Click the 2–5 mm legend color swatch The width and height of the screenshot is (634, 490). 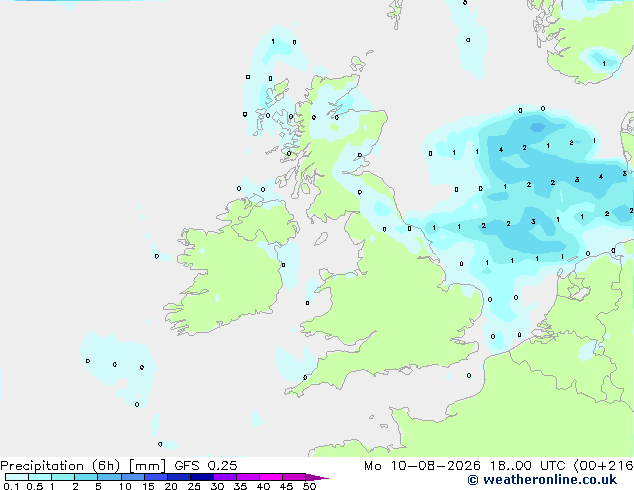click(x=86, y=477)
